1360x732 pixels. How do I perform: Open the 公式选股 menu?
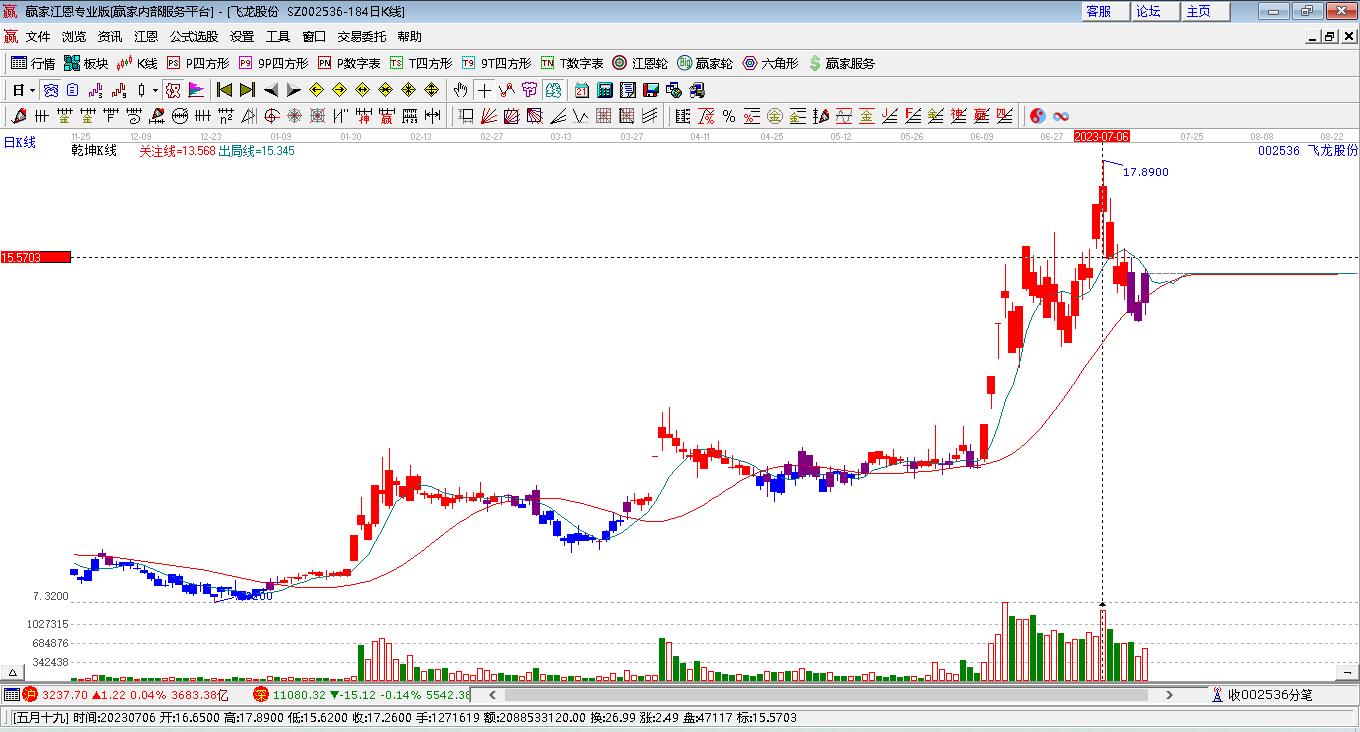(x=194, y=37)
